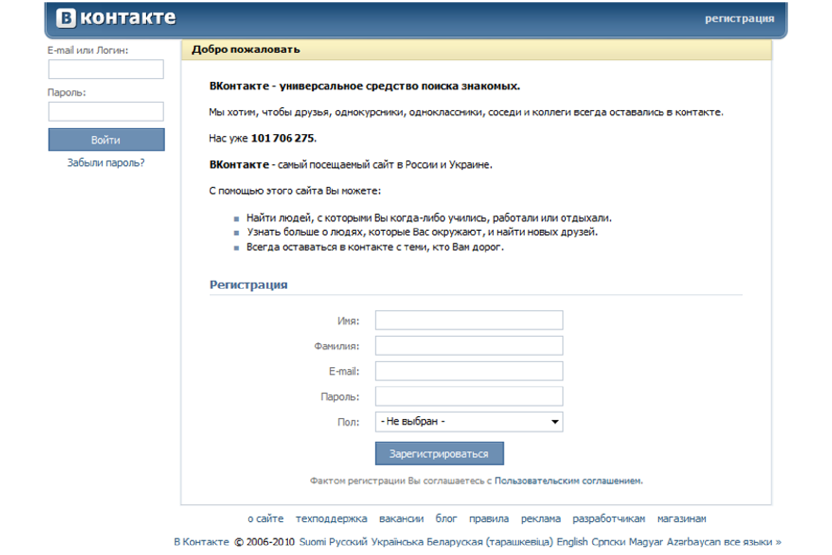832x555 pixels.
Task: Switch language to Русский
Action: tap(348, 542)
